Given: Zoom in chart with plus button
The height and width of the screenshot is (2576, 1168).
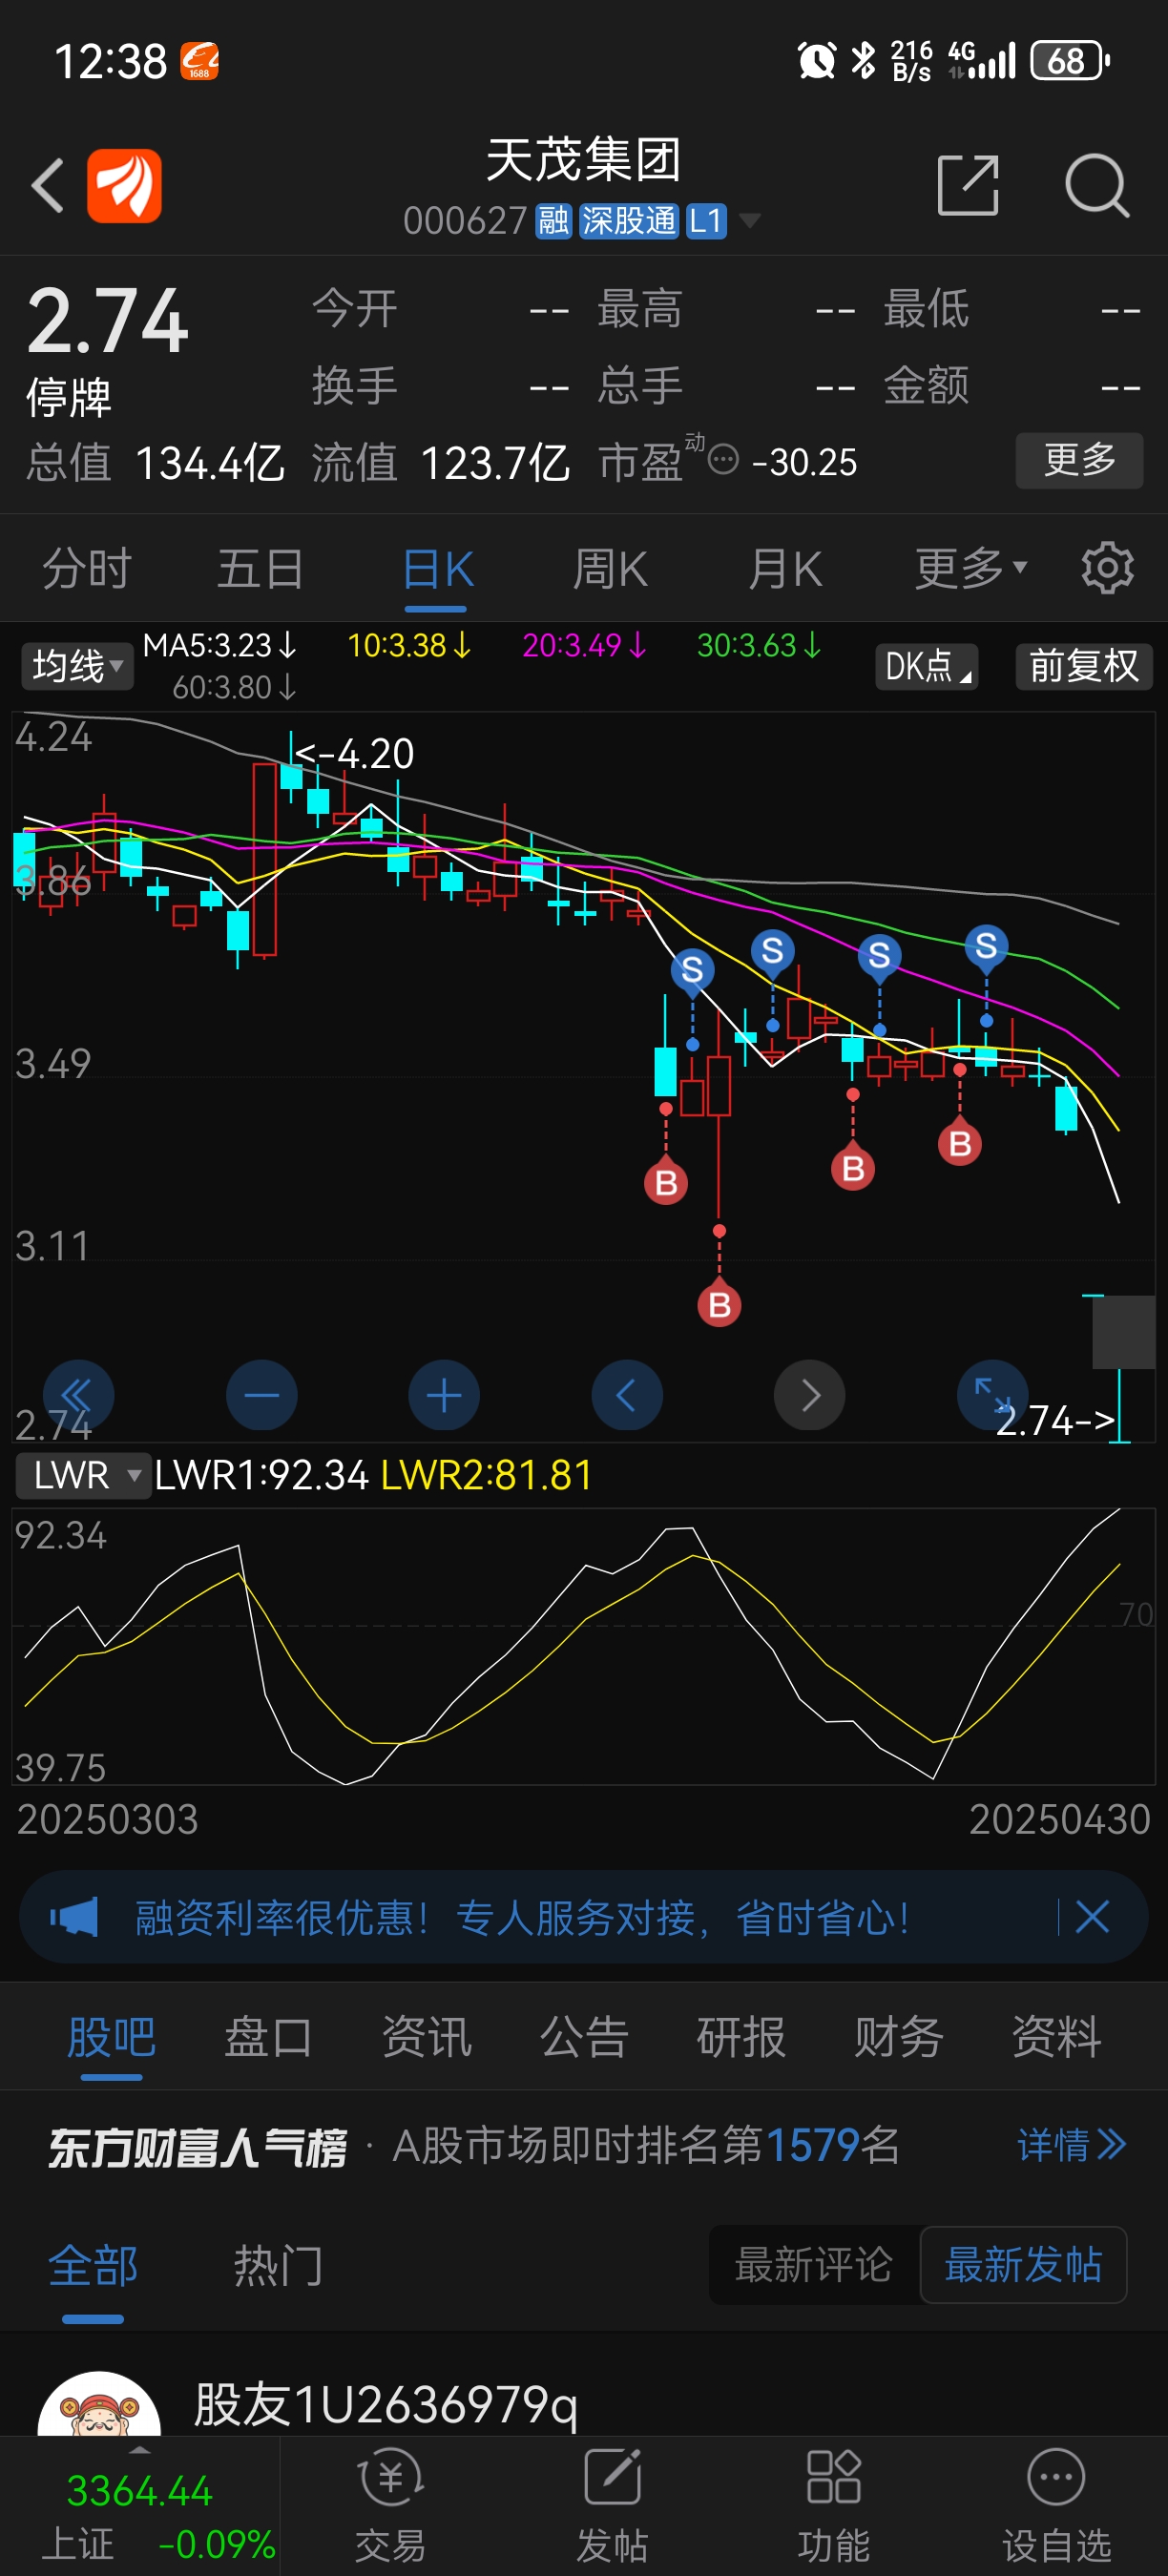Looking at the screenshot, I should pyautogui.click(x=444, y=1395).
